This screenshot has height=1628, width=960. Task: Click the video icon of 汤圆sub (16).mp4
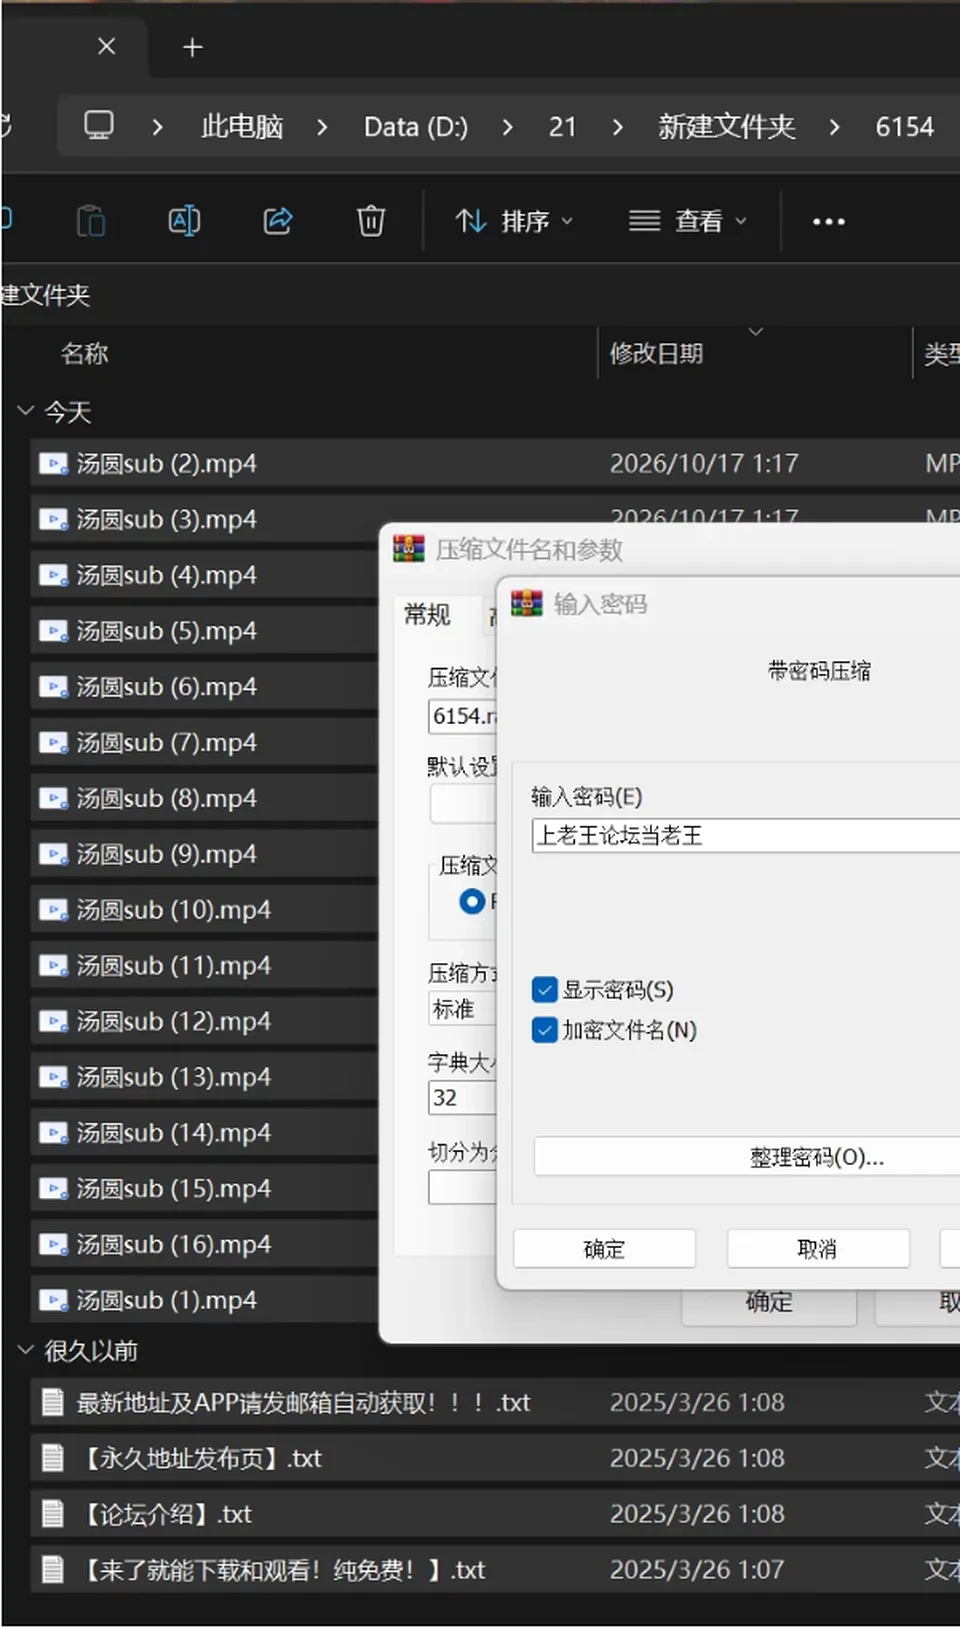tap(53, 1245)
